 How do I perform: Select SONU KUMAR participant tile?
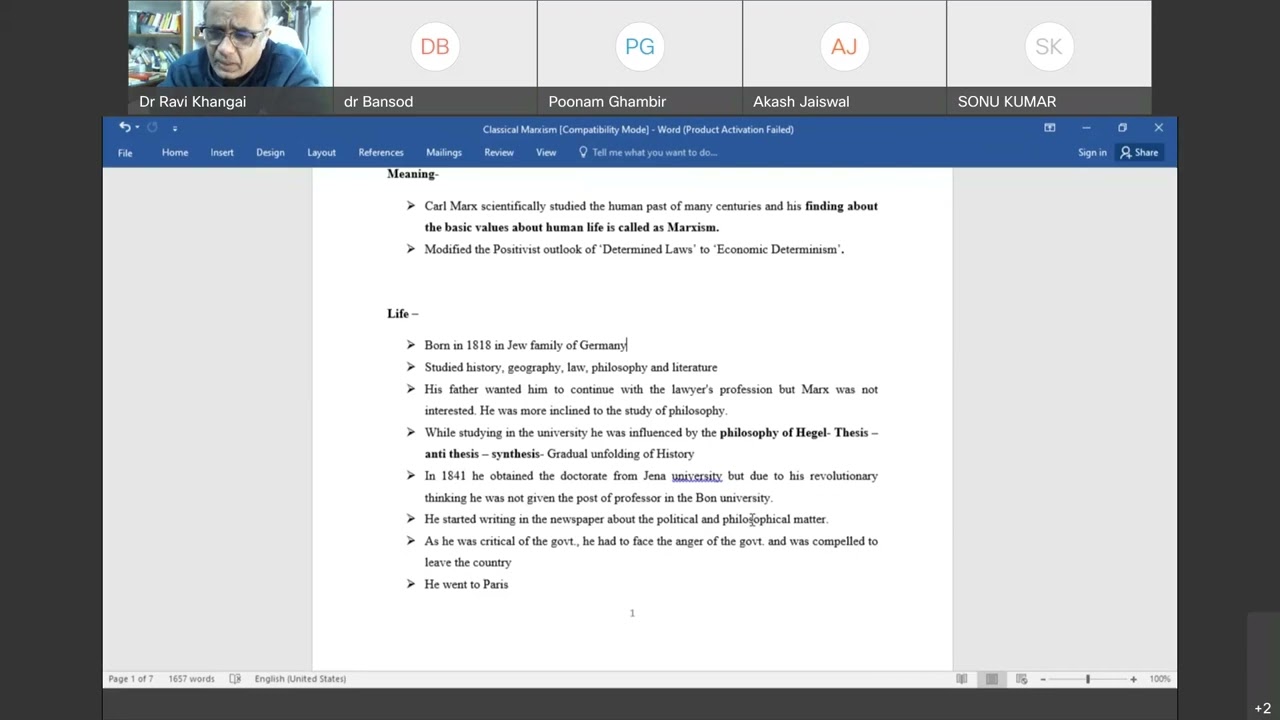[1049, 57]
